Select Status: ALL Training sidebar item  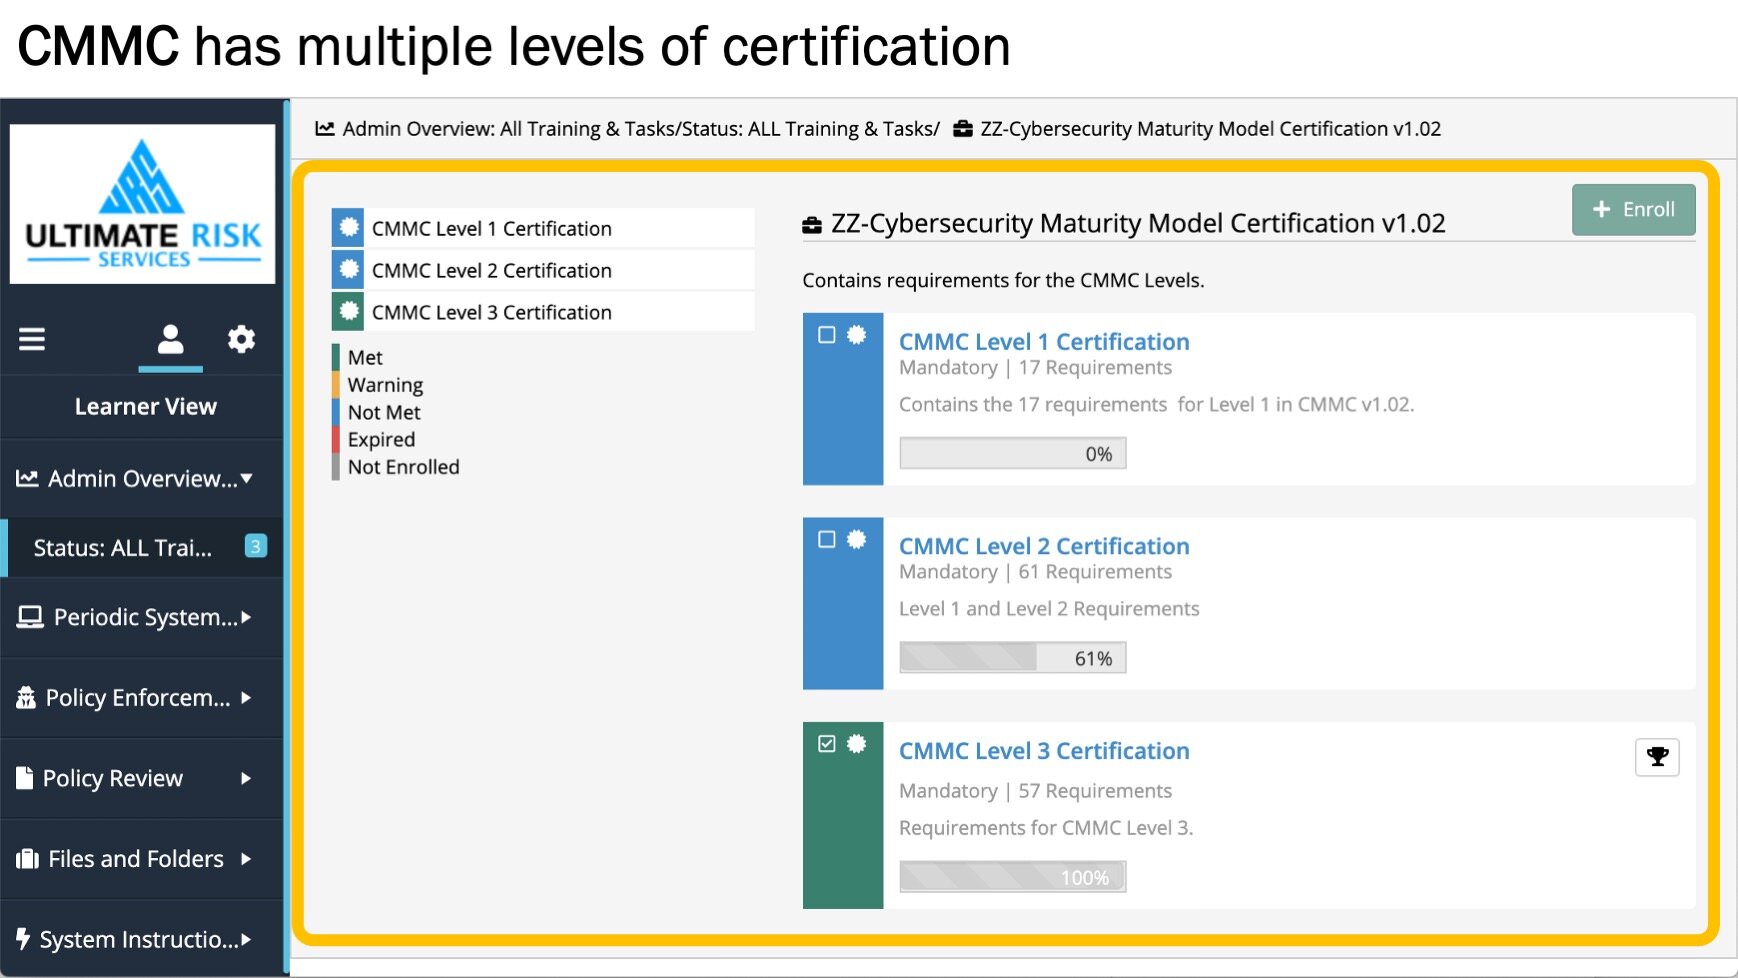142,548
